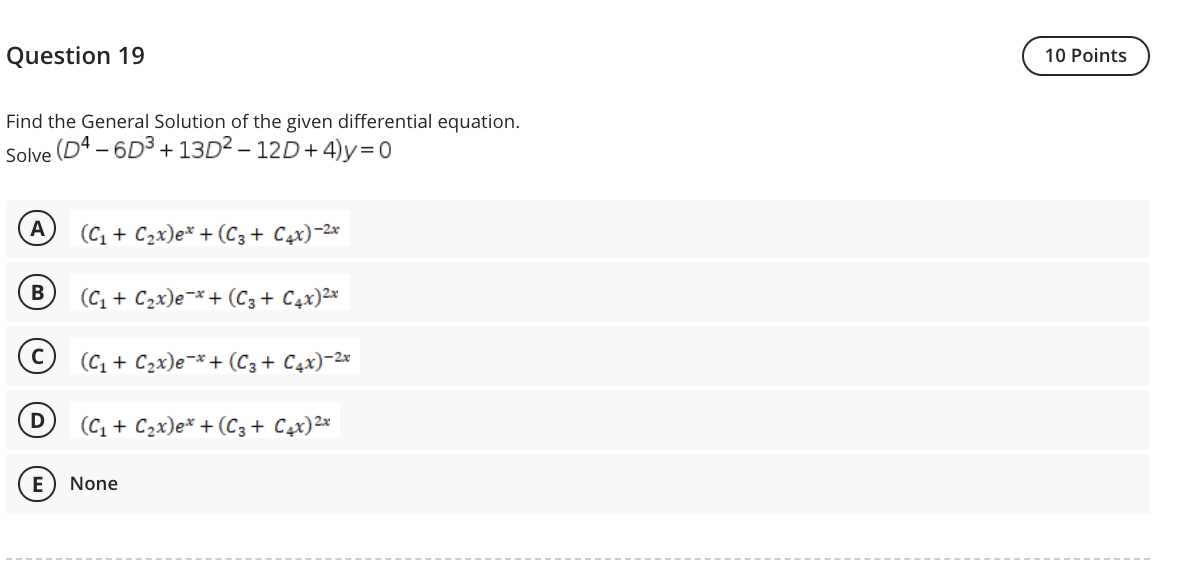Viewport: 1186px width, 576px height.
Task: Click the "None" answer text
Action: click(94, 484)
